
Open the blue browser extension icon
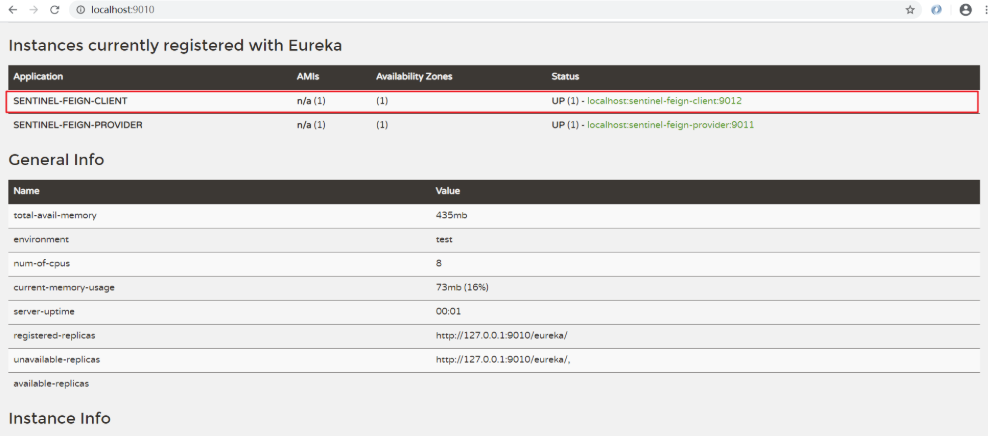point(936,10)
